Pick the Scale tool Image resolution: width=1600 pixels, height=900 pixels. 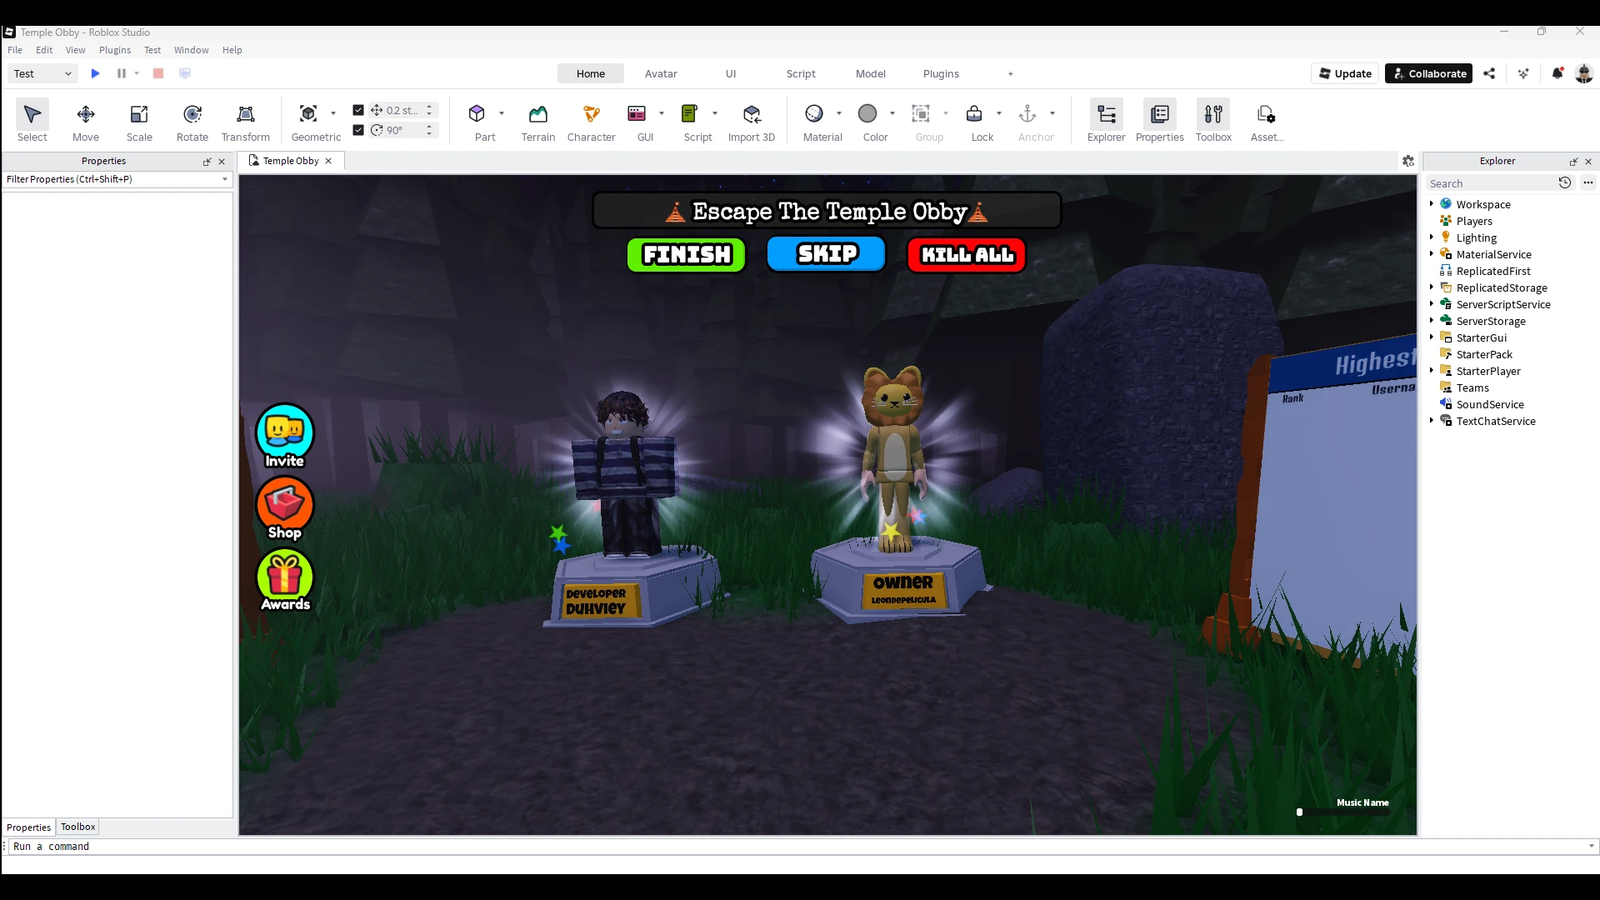(139, 121)
